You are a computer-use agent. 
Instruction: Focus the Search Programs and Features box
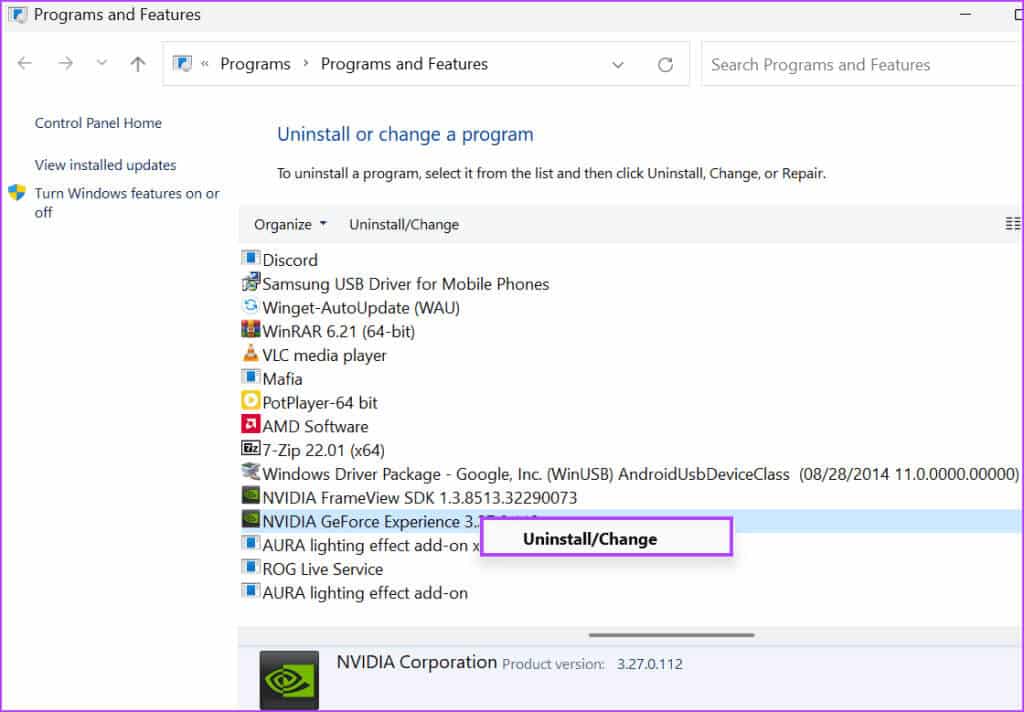862,64
